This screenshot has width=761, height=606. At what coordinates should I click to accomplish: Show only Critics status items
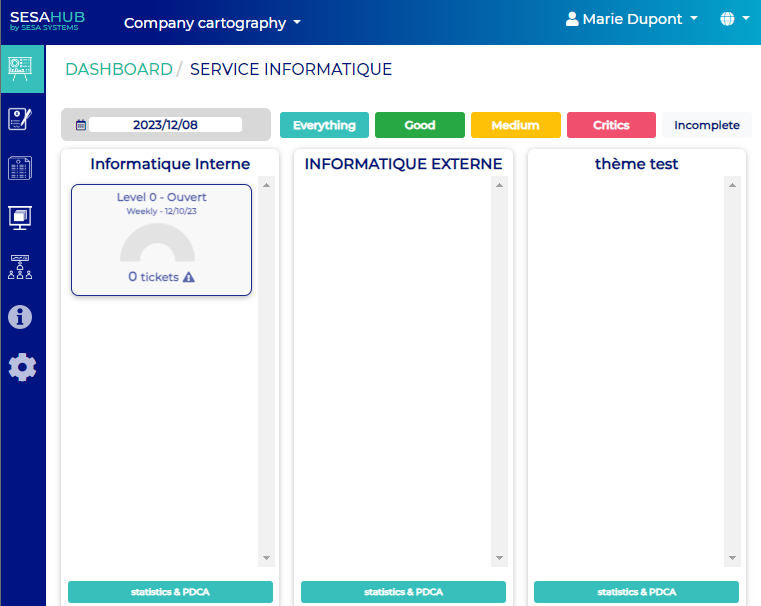click(x=611, y=125)
